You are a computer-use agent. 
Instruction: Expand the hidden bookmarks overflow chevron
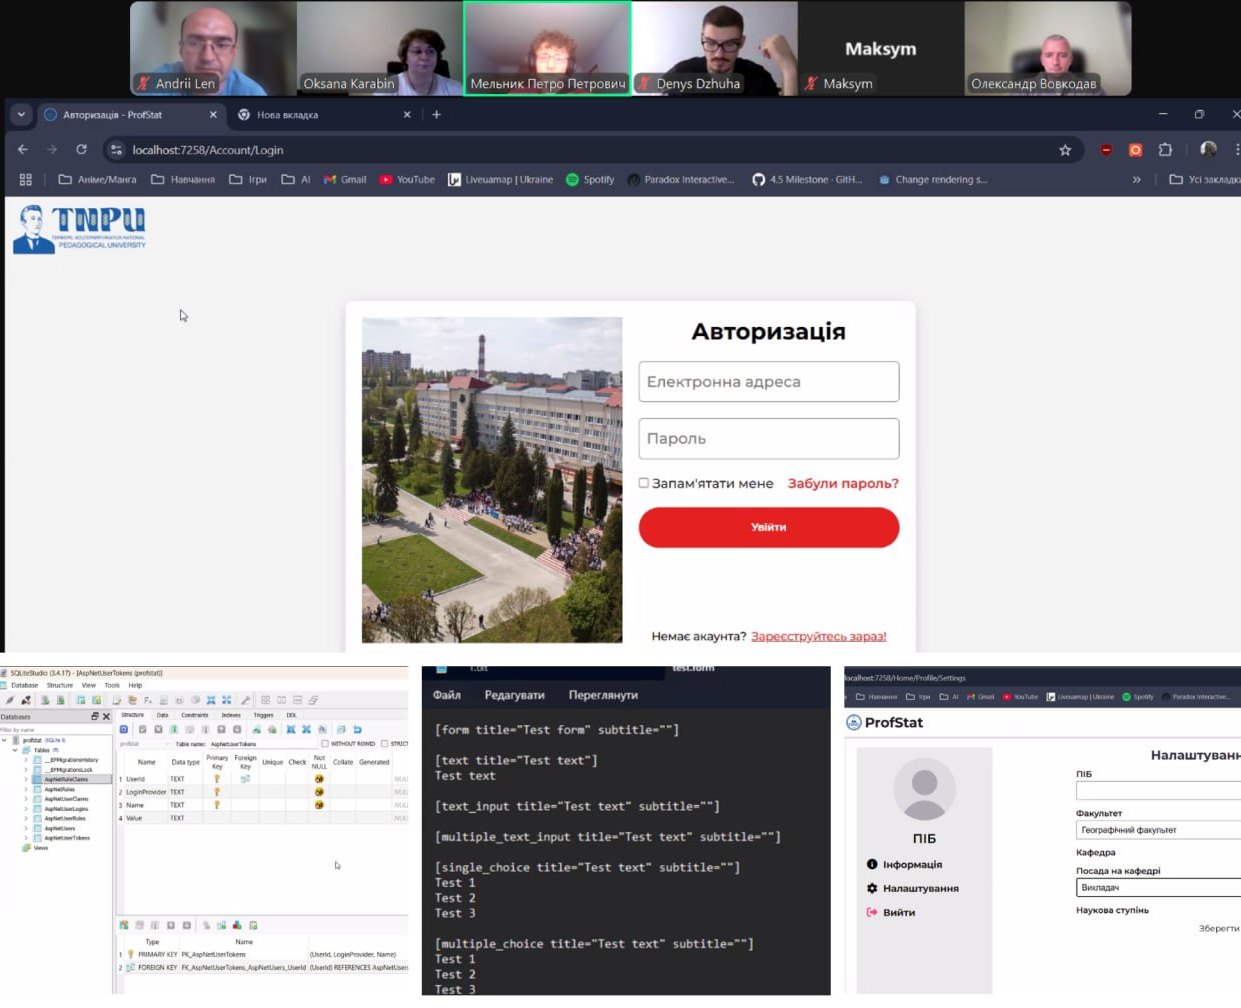(1136, 180)
